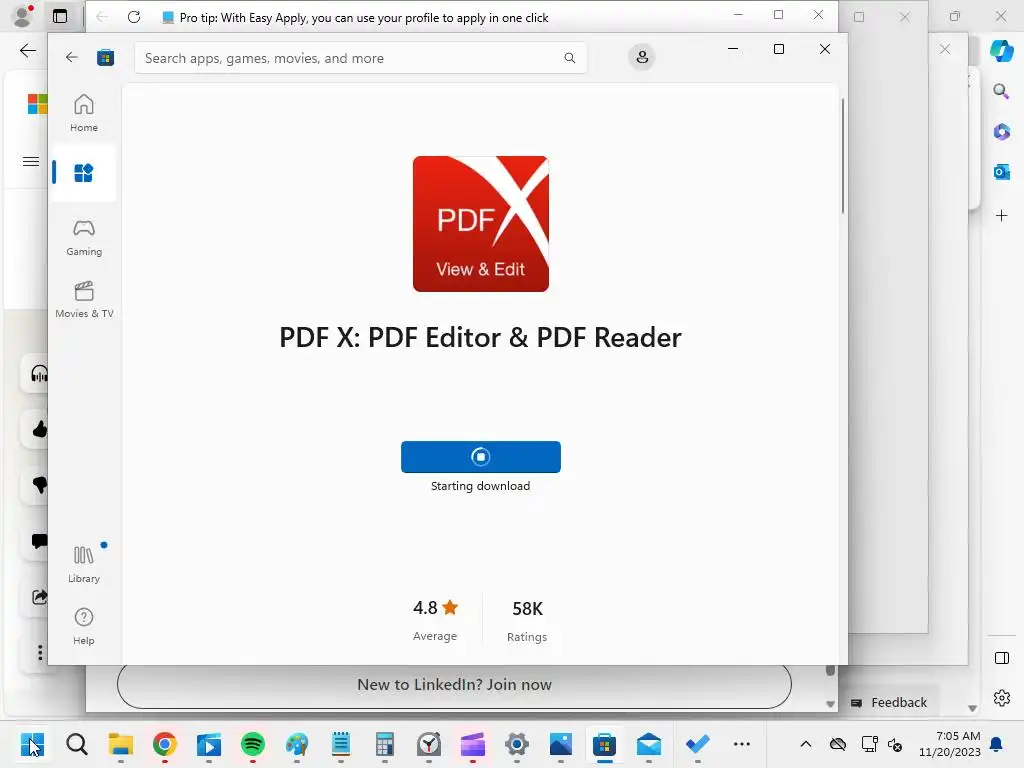Click scroll down arrow on LinkedIn page
The width and height of the screenshot is (1024, 768).
click(830, 703)
